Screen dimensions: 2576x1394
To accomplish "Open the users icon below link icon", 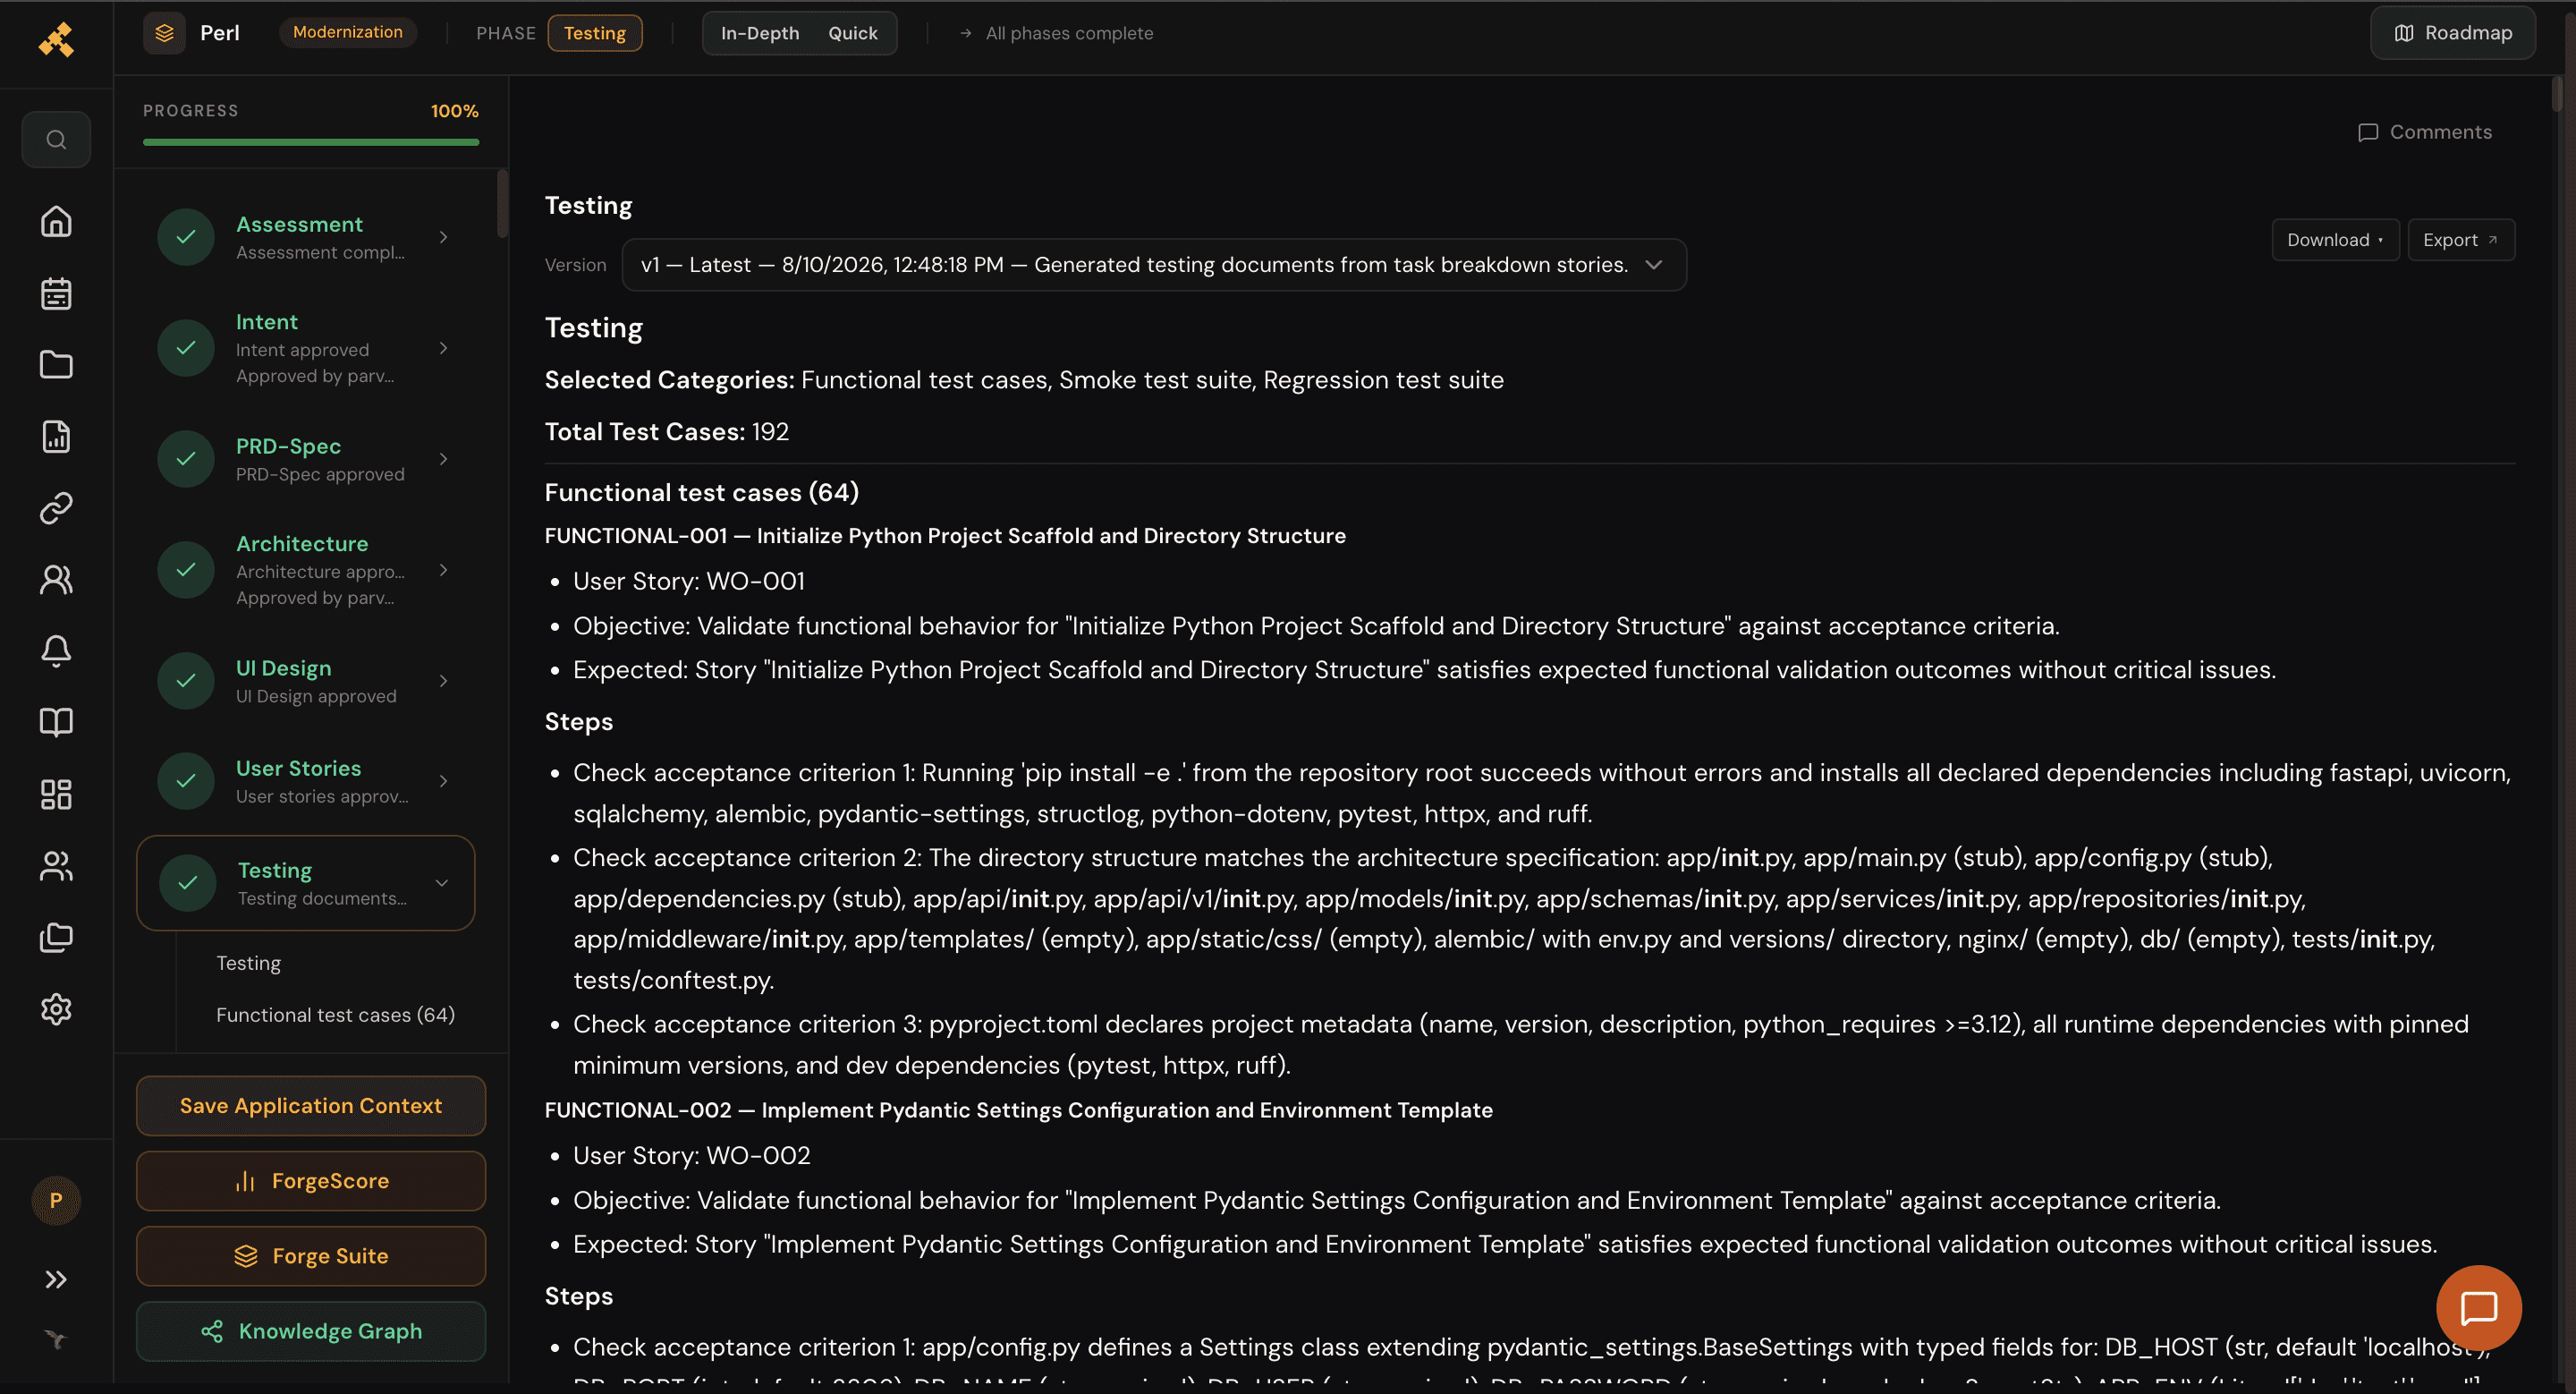I will coord(56,580).
